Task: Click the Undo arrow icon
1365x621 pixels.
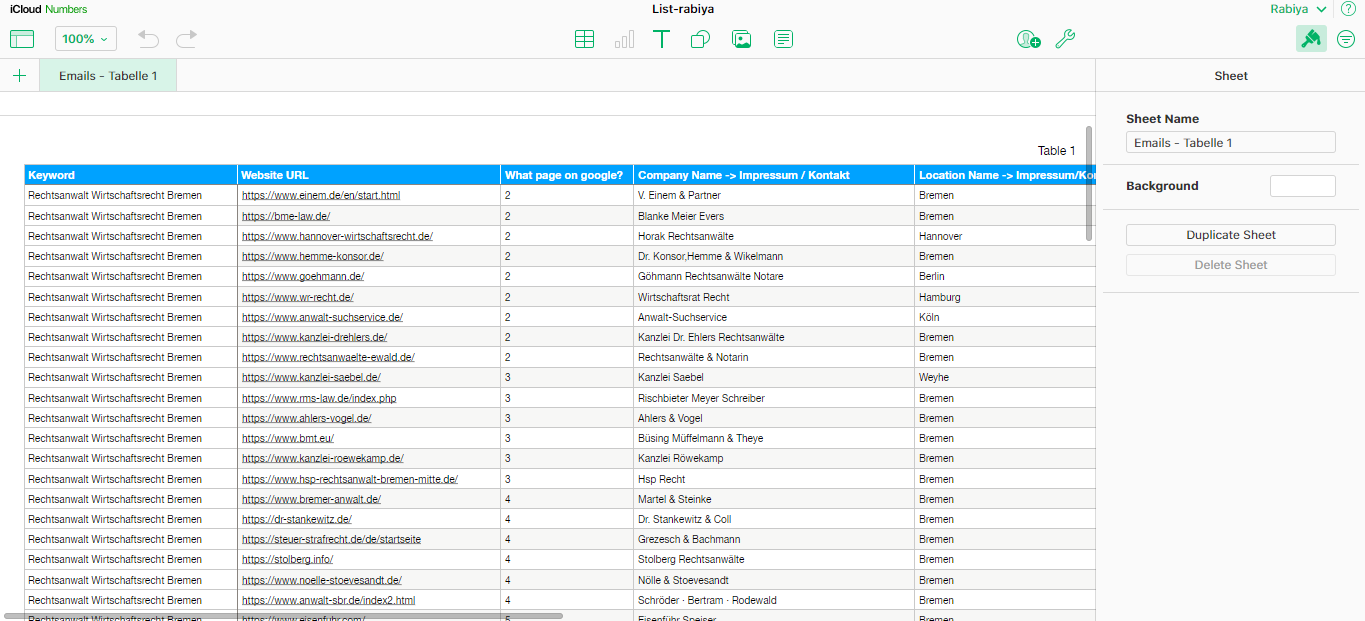Action: (x=148, y=39)
